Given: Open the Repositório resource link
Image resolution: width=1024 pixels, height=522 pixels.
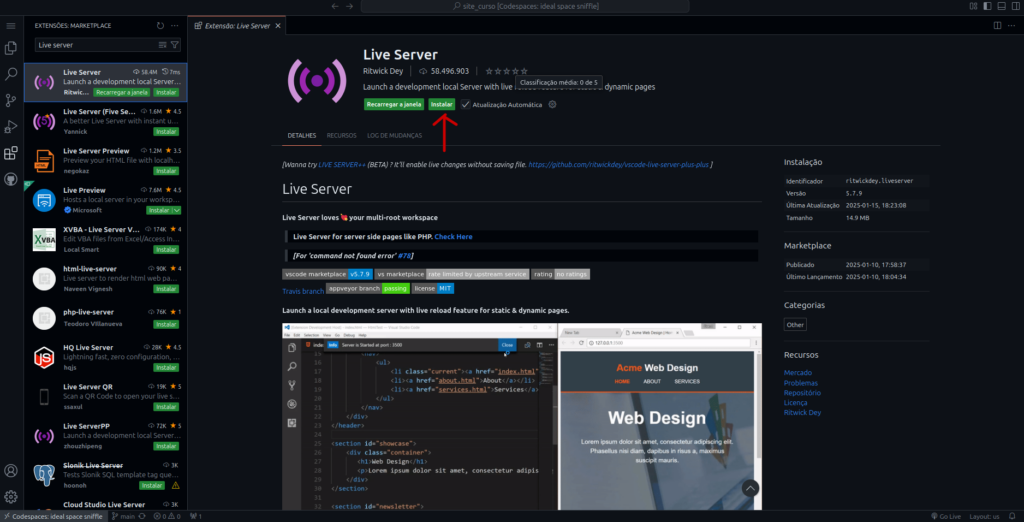Looking at the screenshot, I should [x=803, y=393].
